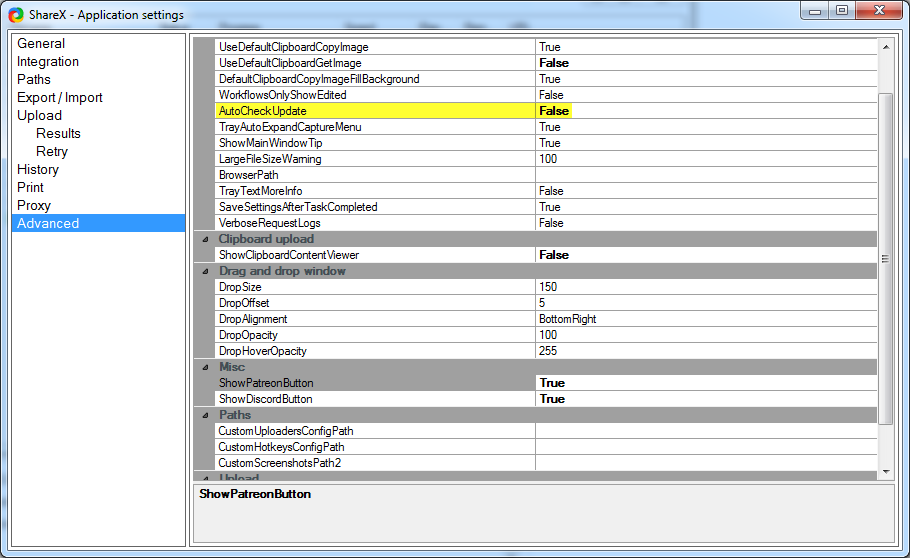Click the CustomUploadersConfigPath value field
The image size is (910, 558).
(706, 431)
